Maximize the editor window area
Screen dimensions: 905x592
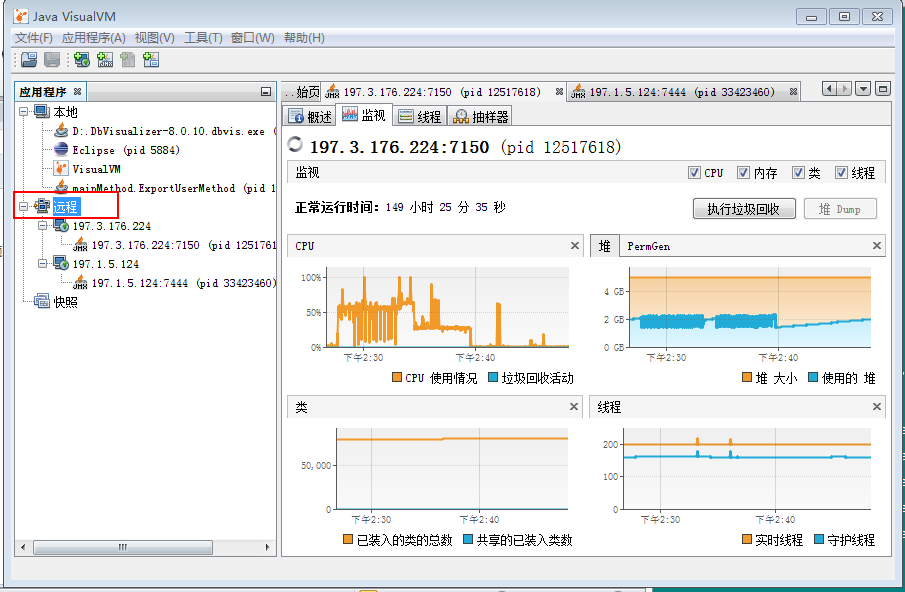point(882,89)
